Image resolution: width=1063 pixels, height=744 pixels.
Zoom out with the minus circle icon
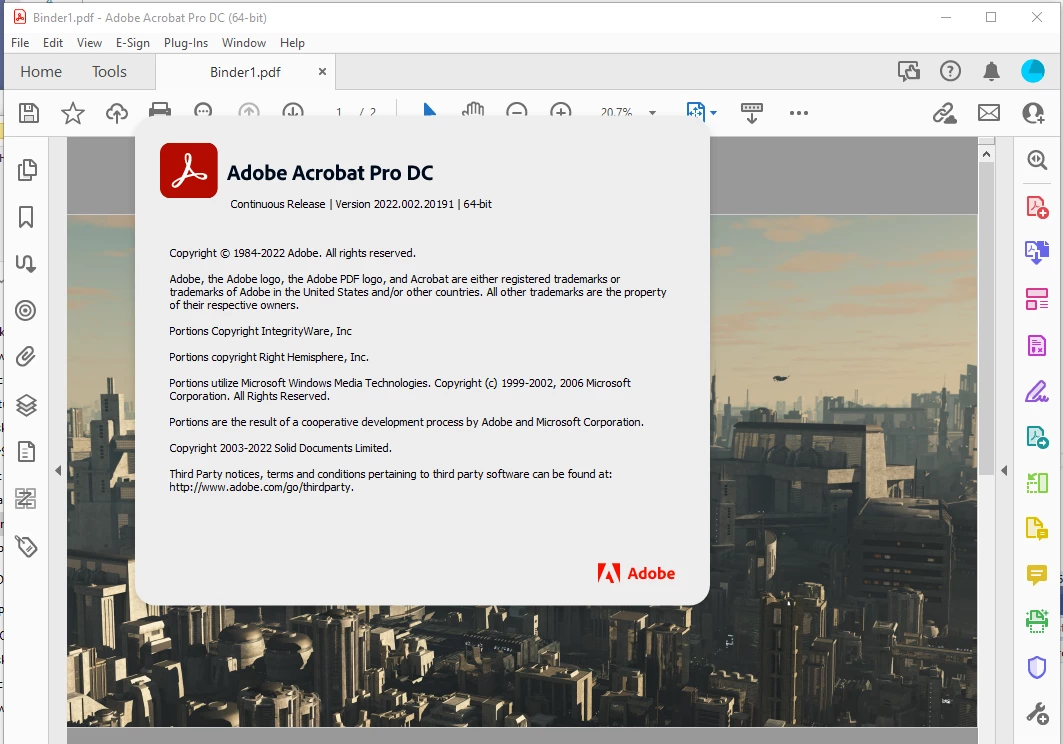[517, 111]
